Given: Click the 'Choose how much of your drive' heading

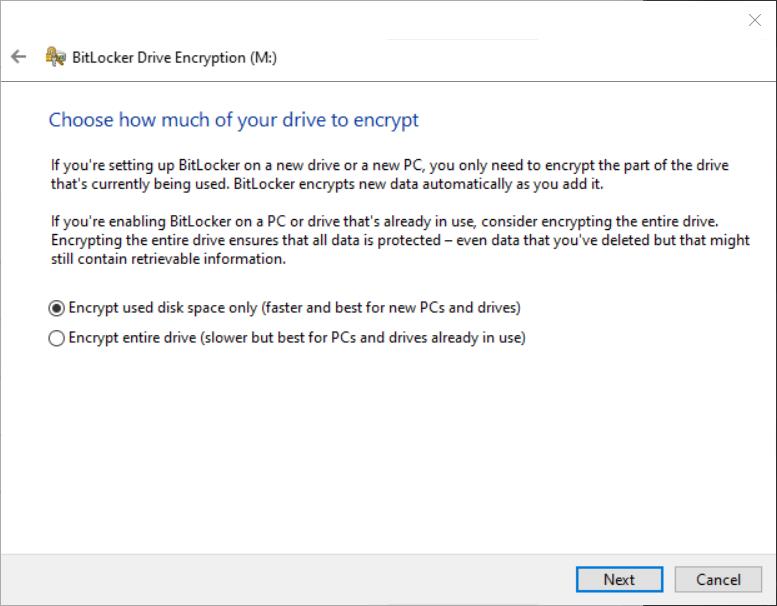Looking at the screenshot, I should (233, 120).
